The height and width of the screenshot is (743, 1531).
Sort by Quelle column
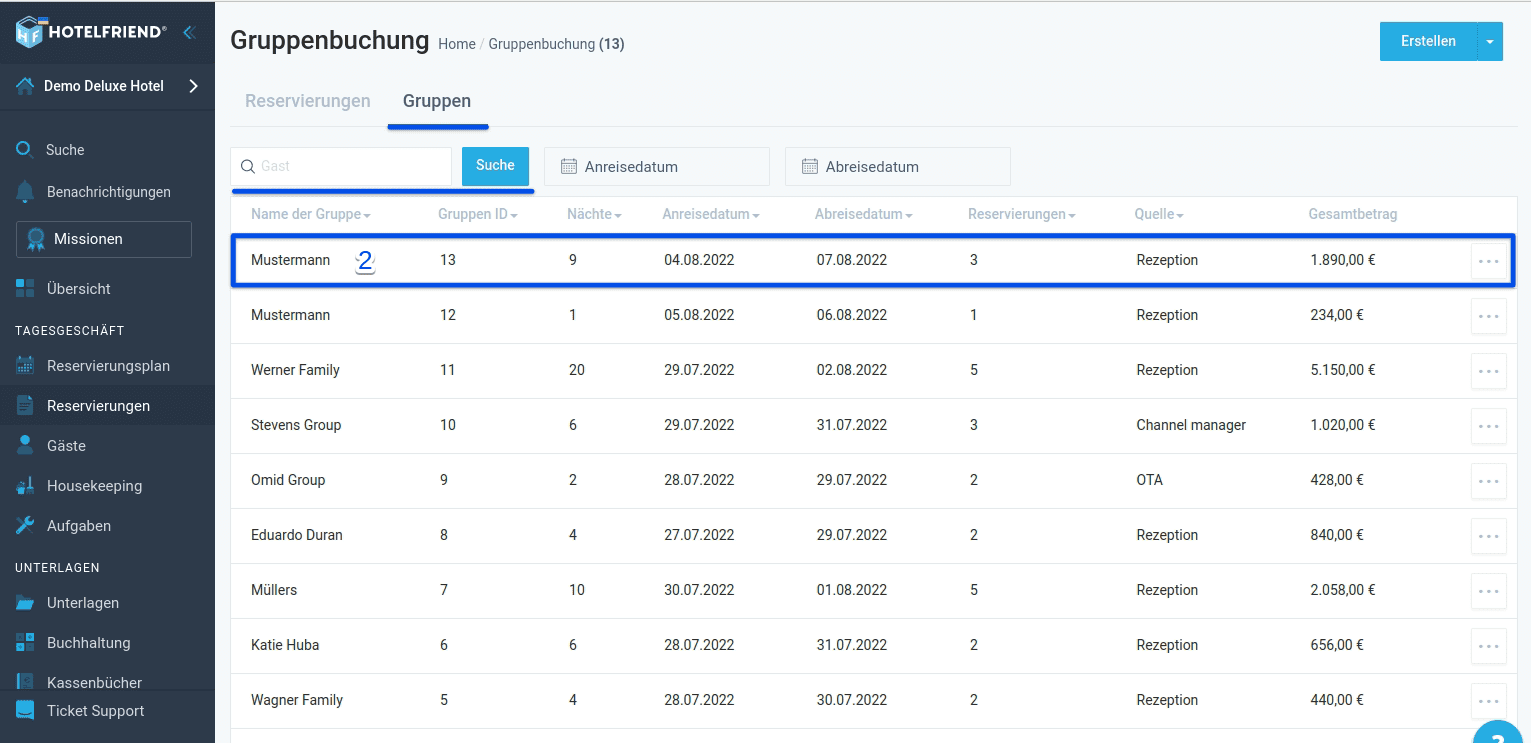[x=1159, y=215]
